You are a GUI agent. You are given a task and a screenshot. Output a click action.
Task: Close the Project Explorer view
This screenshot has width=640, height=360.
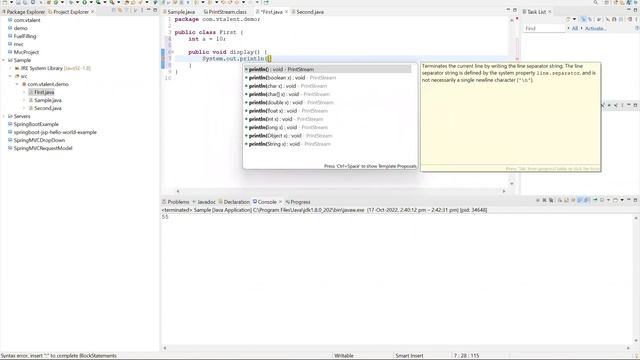(93, 12)
